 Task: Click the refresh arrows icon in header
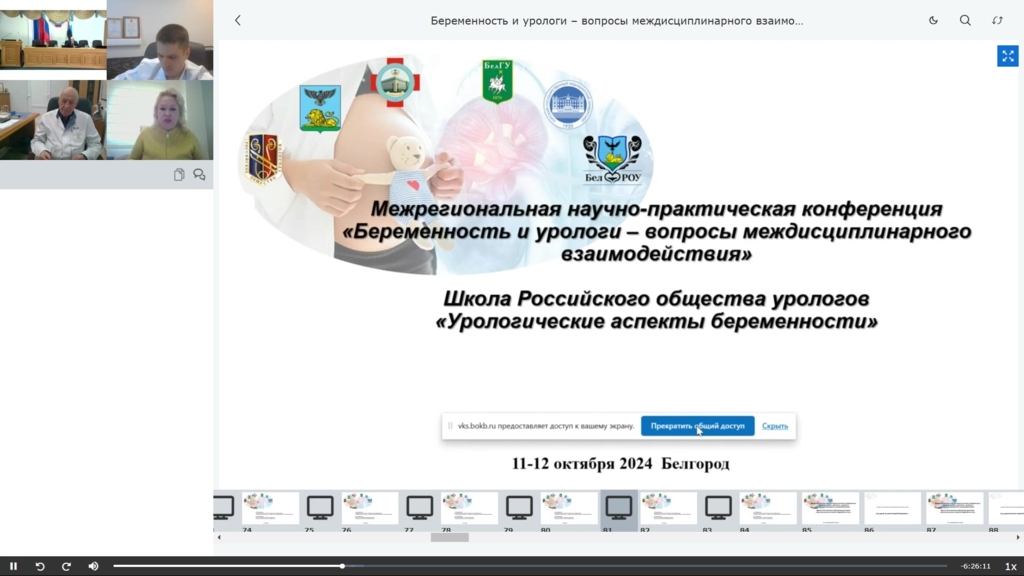997,20
